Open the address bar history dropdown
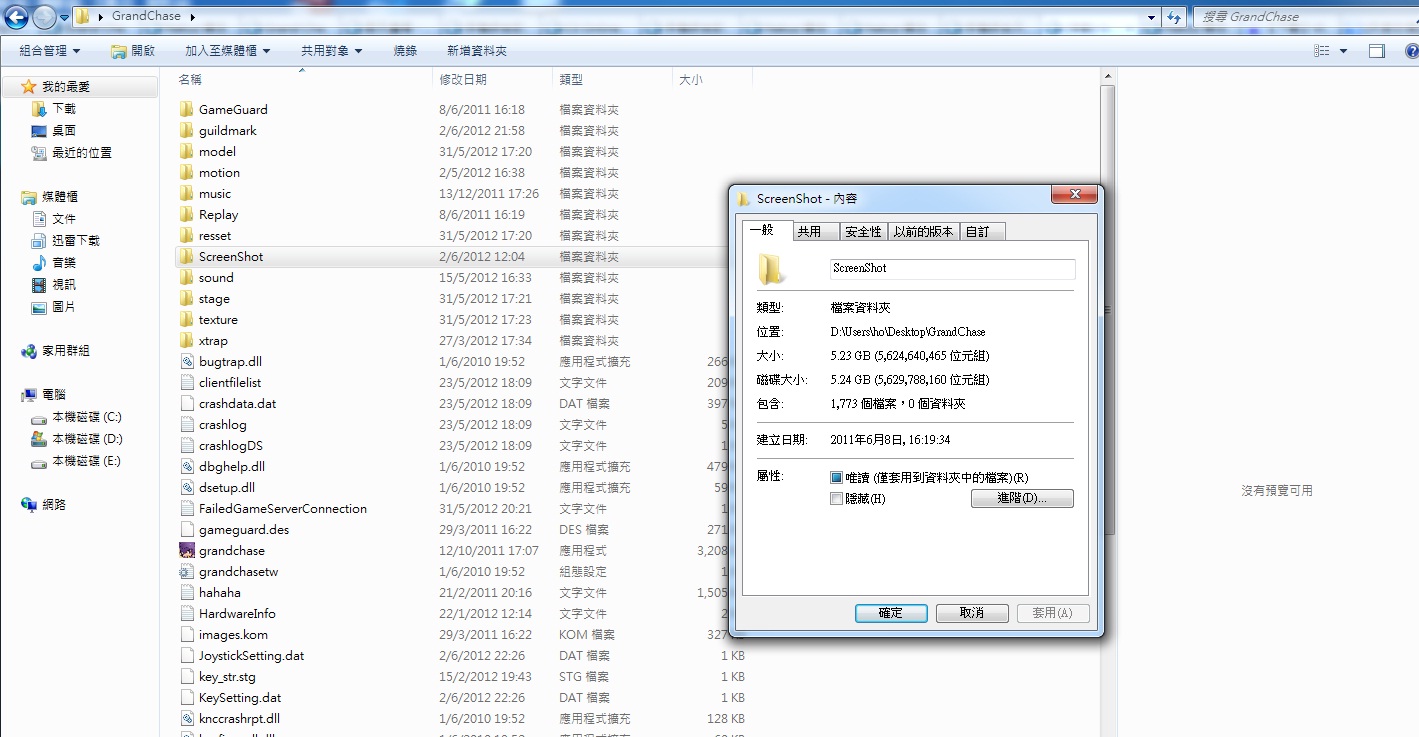The height and width of the screenshot is (737, 1419). [1151, 17]
